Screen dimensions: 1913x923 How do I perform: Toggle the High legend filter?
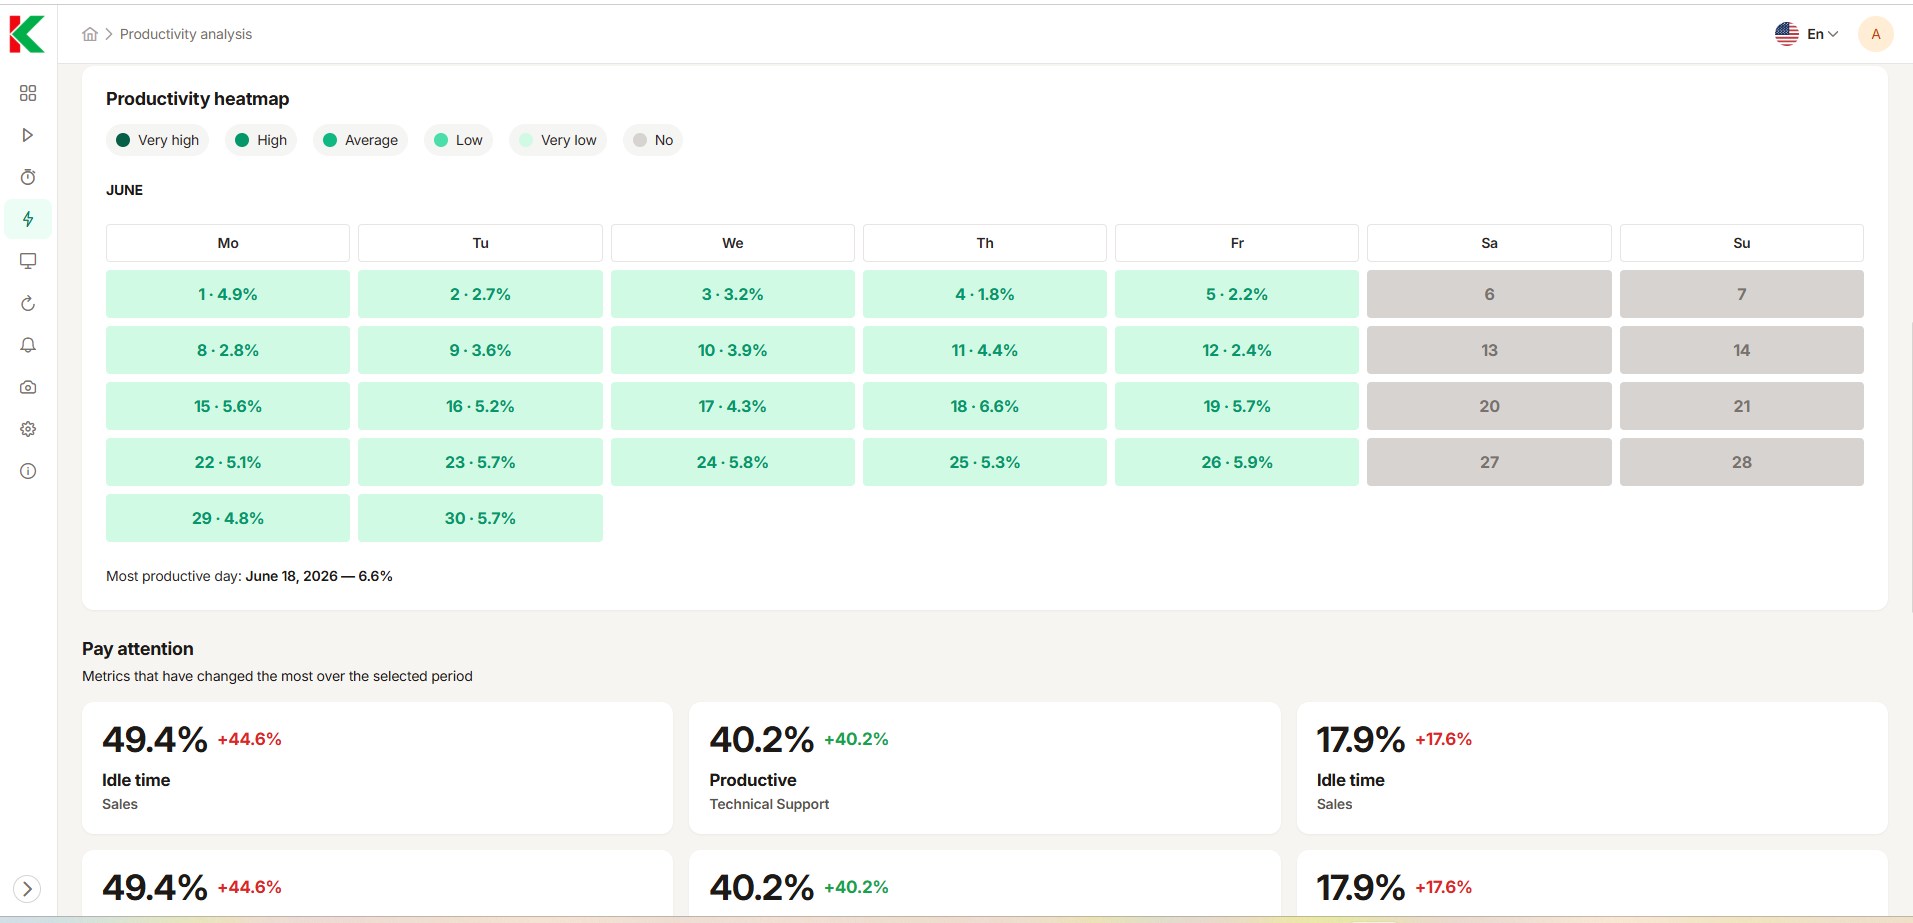point(261,140)
